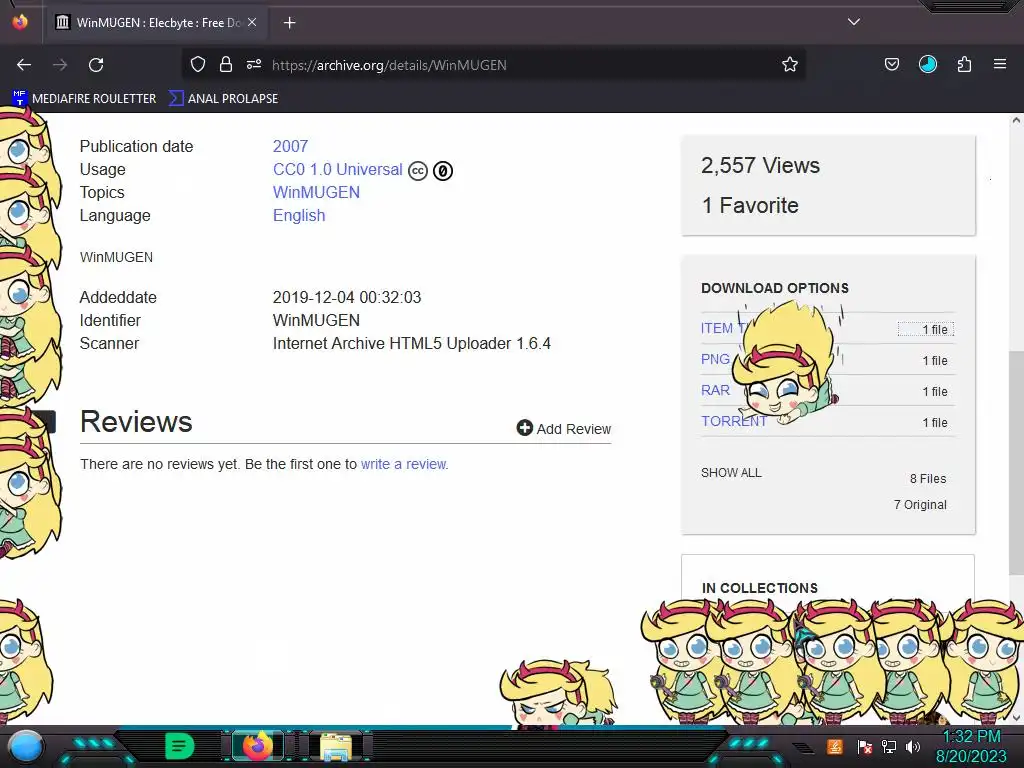Click the write a review link
Image resolution: width=1024 pixels, height=768 pixels.
point(404,464)
